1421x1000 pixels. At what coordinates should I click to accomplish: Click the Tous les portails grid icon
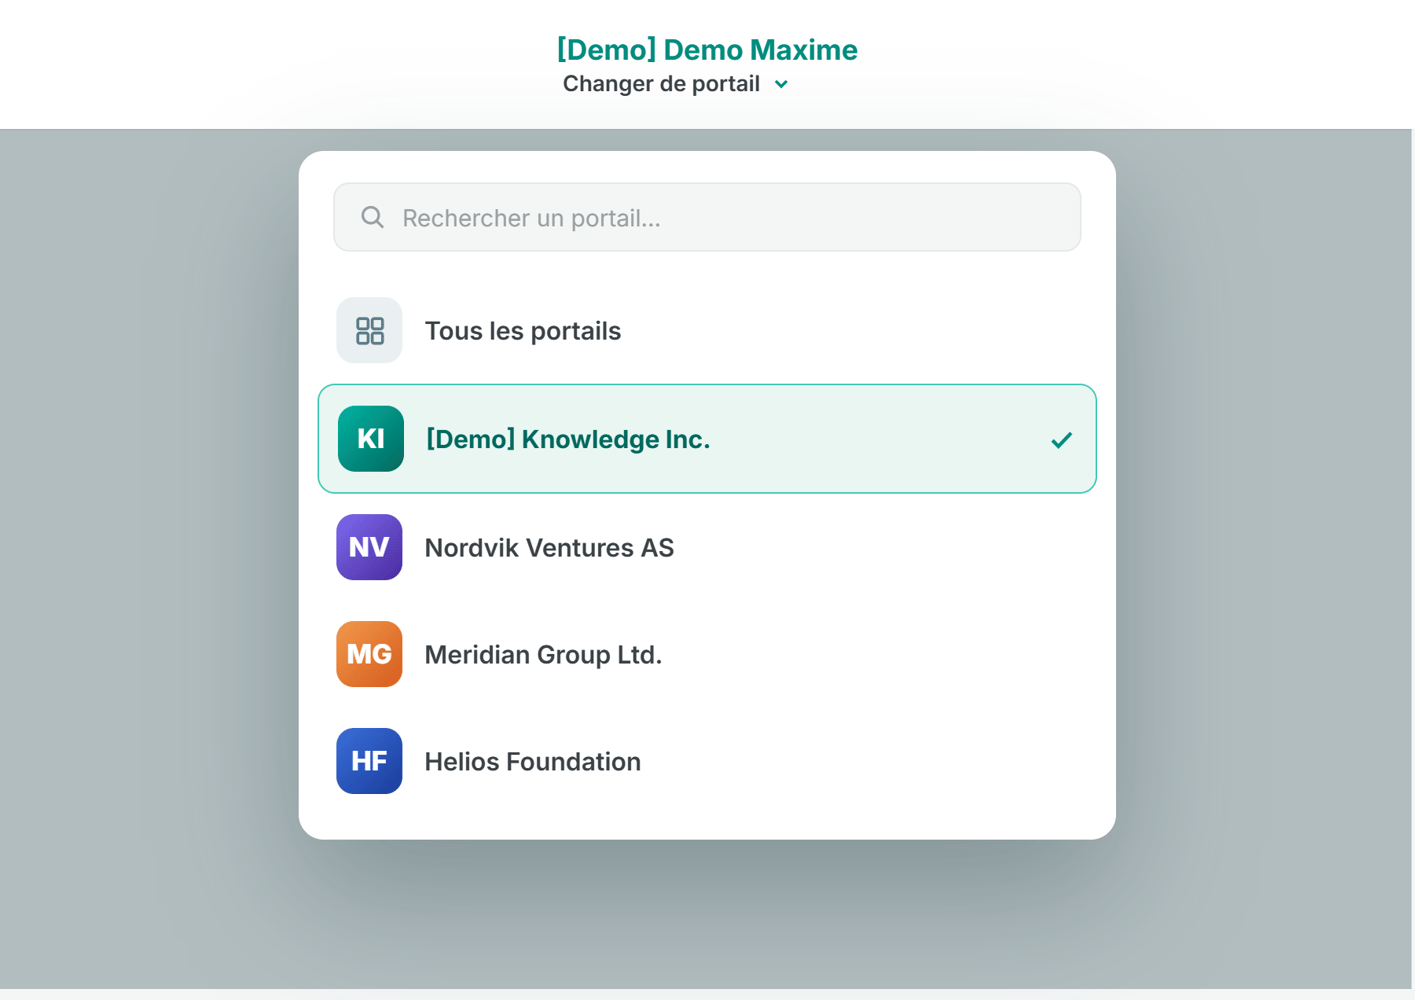[369, 330]
